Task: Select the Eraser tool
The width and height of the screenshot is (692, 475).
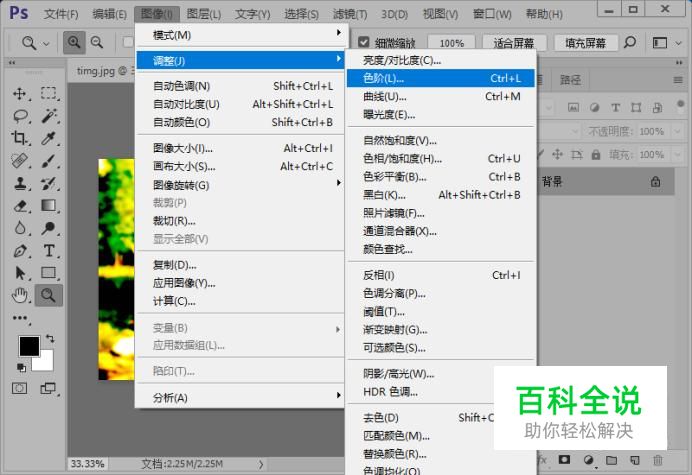Action: point(19,206)
